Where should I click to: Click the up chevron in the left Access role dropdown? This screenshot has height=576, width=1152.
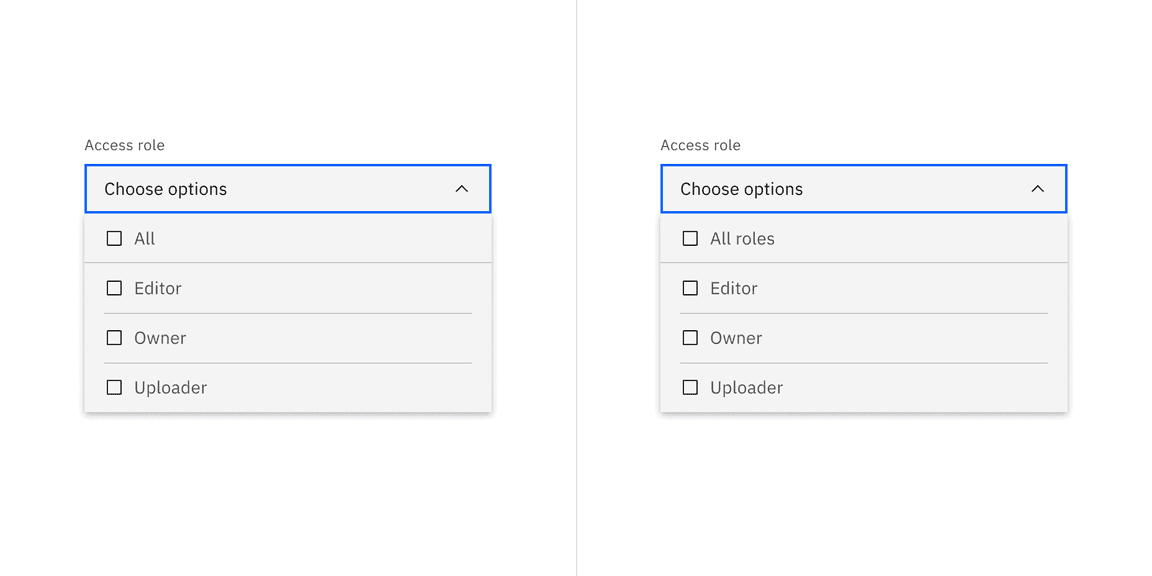[461, 189]
